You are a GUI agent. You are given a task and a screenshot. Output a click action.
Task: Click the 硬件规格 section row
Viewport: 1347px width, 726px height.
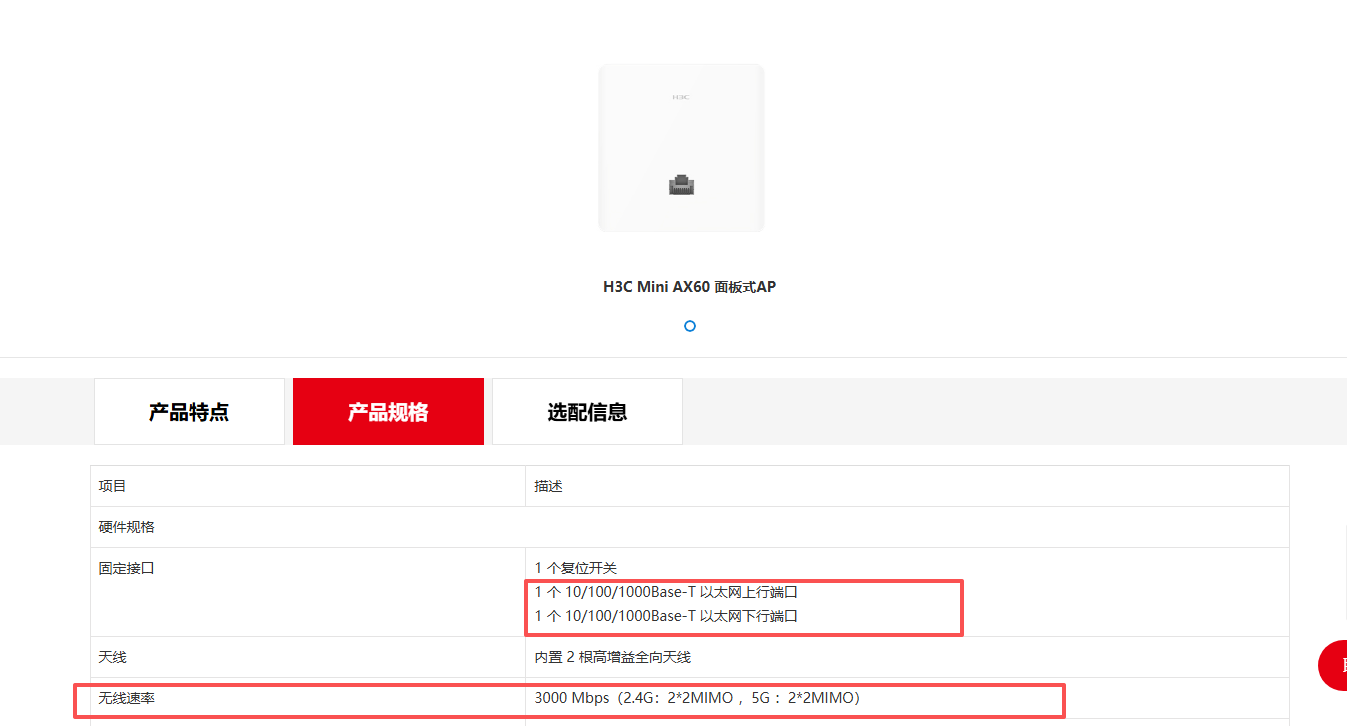click(689, 527)
